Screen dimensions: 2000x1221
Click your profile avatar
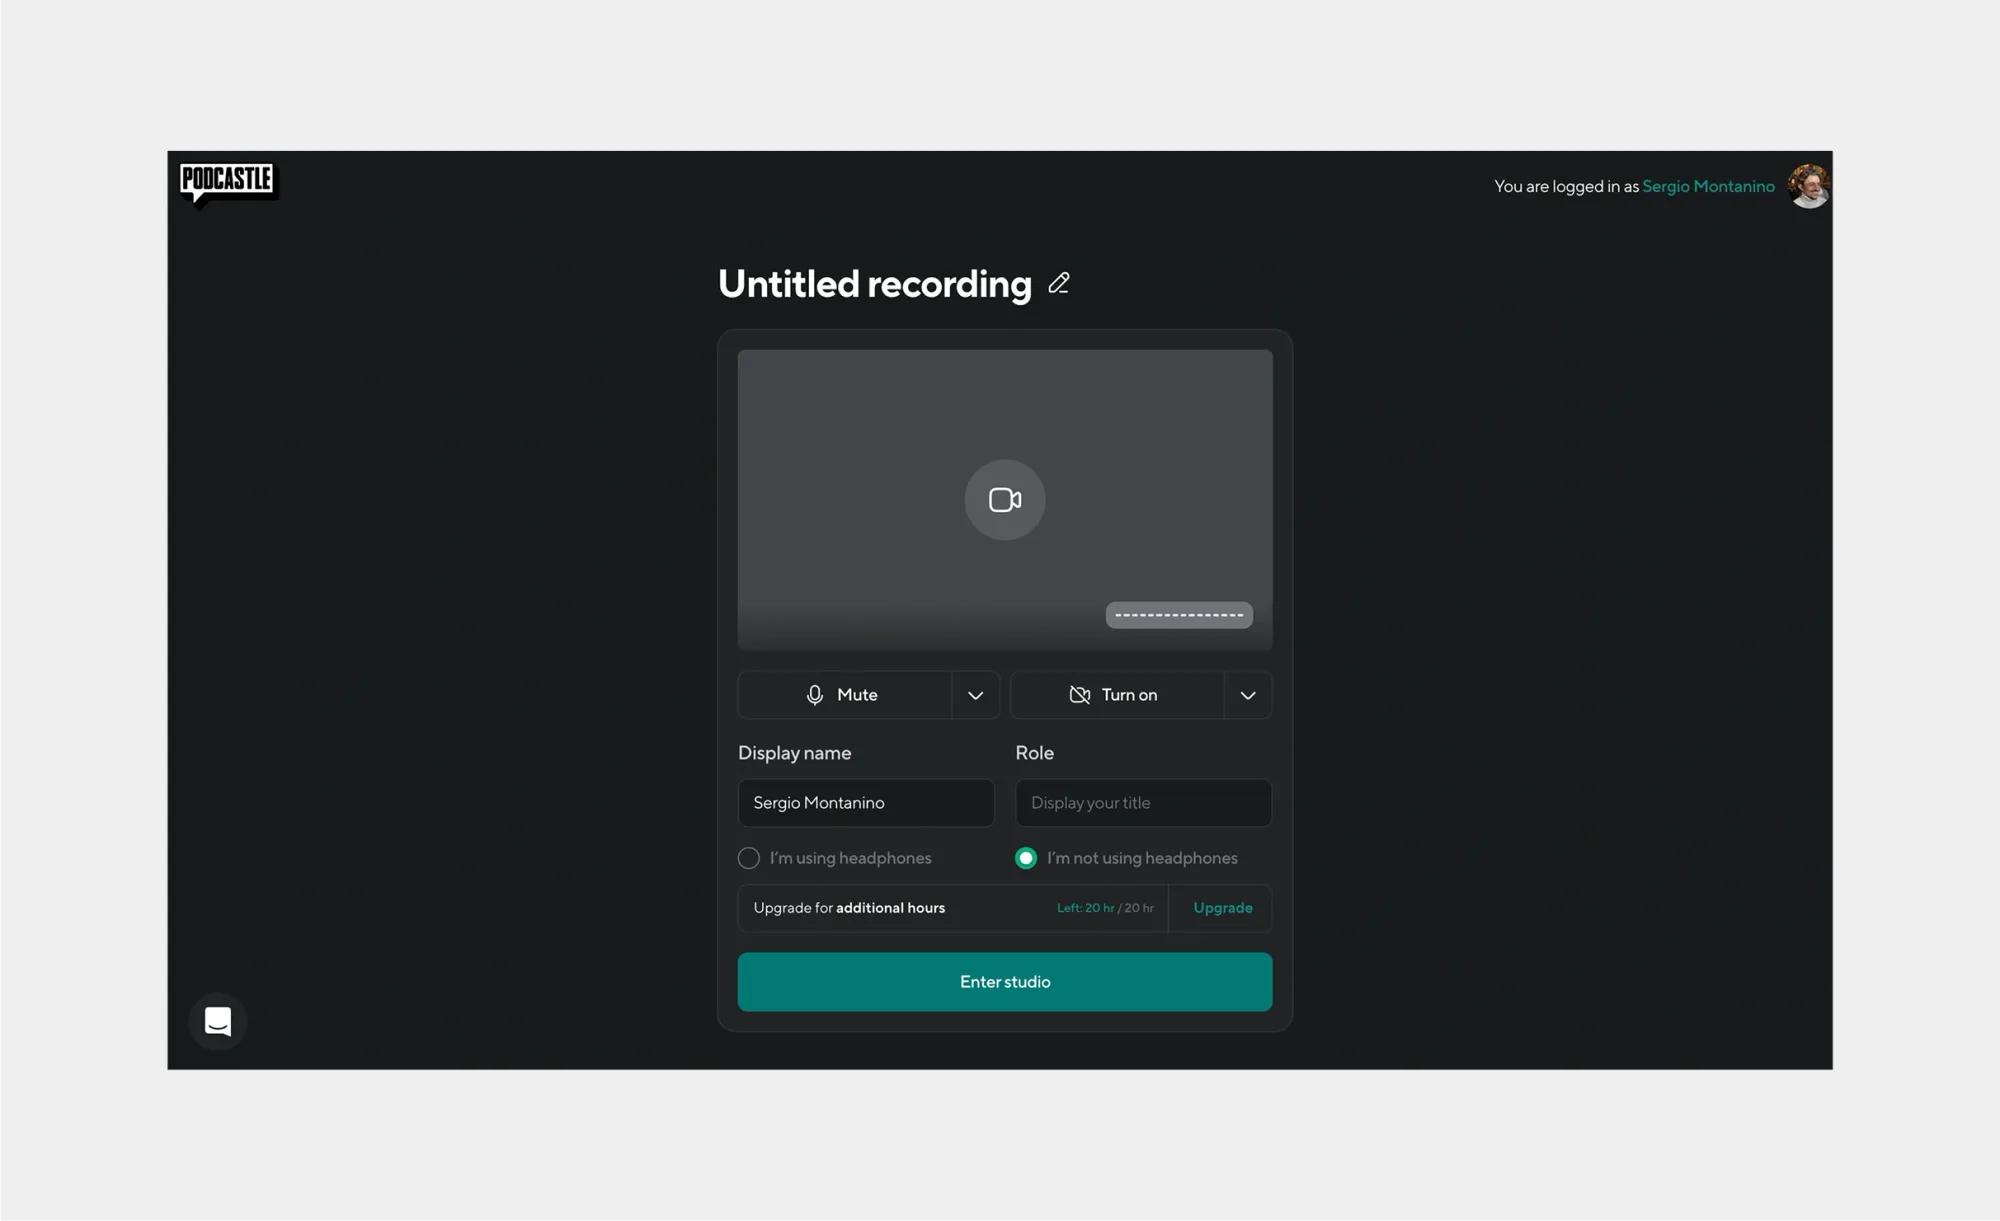pos(1806,186)
